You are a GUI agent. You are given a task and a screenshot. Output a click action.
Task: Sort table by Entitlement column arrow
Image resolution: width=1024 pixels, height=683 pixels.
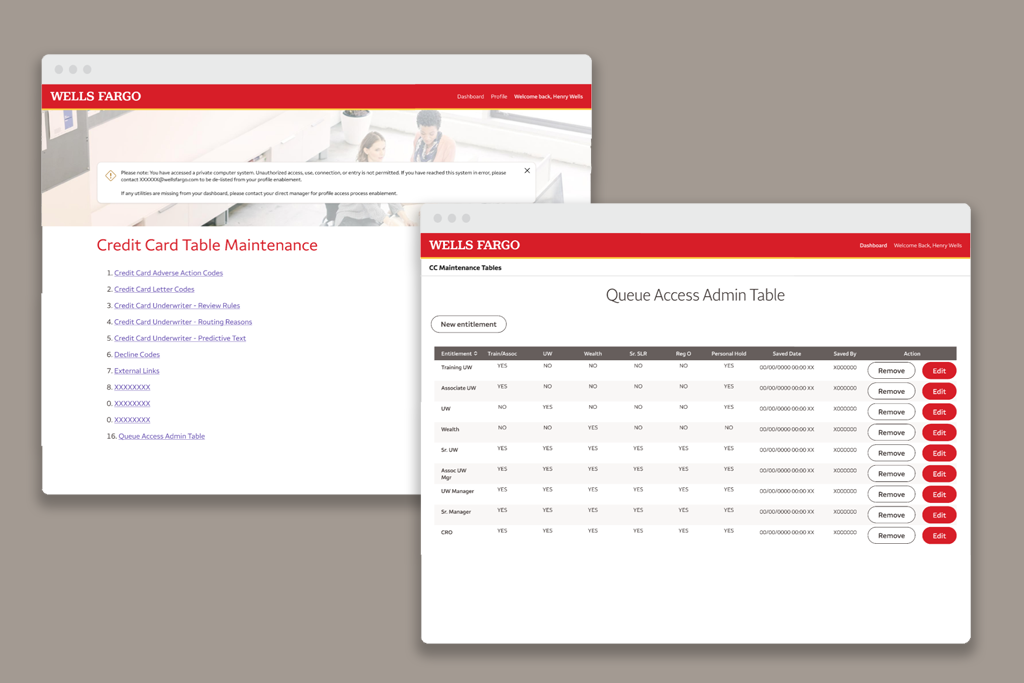pyautogui.click(x=476, y=354)
